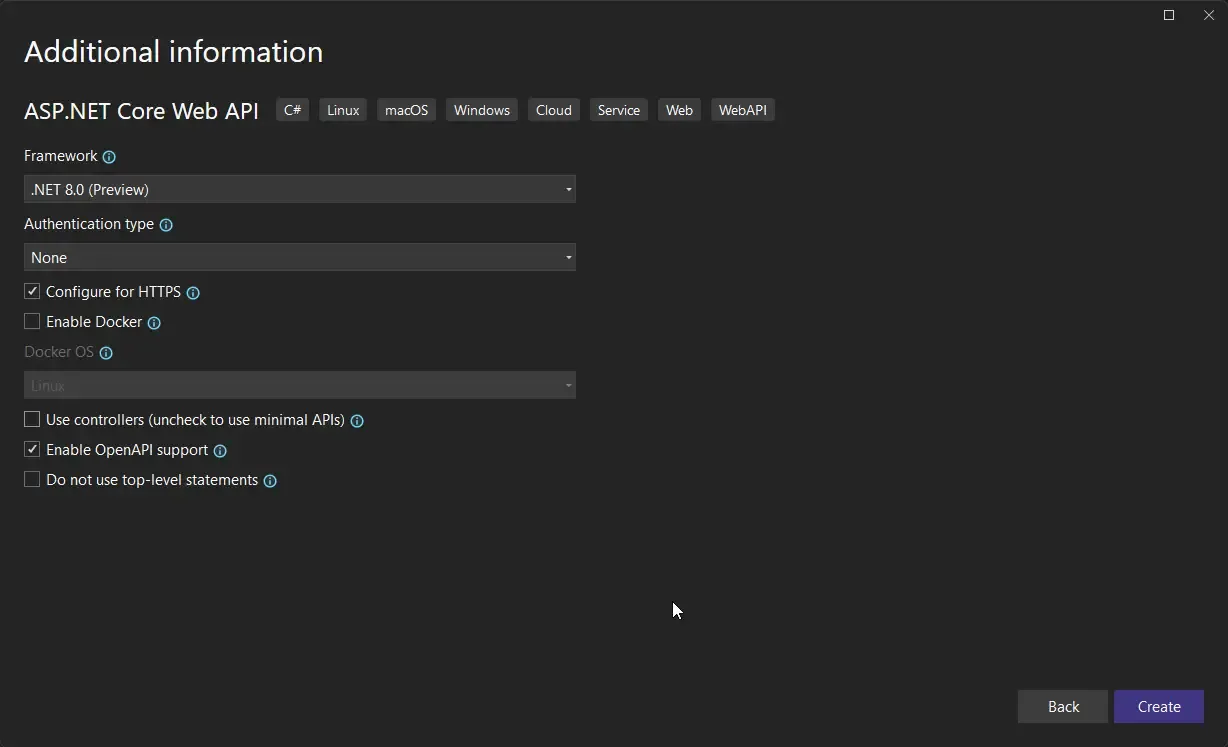The width and height of the screenshot is (1228, 747).
Task: Click the Framework info icon
Action: [x=110, y=157]
